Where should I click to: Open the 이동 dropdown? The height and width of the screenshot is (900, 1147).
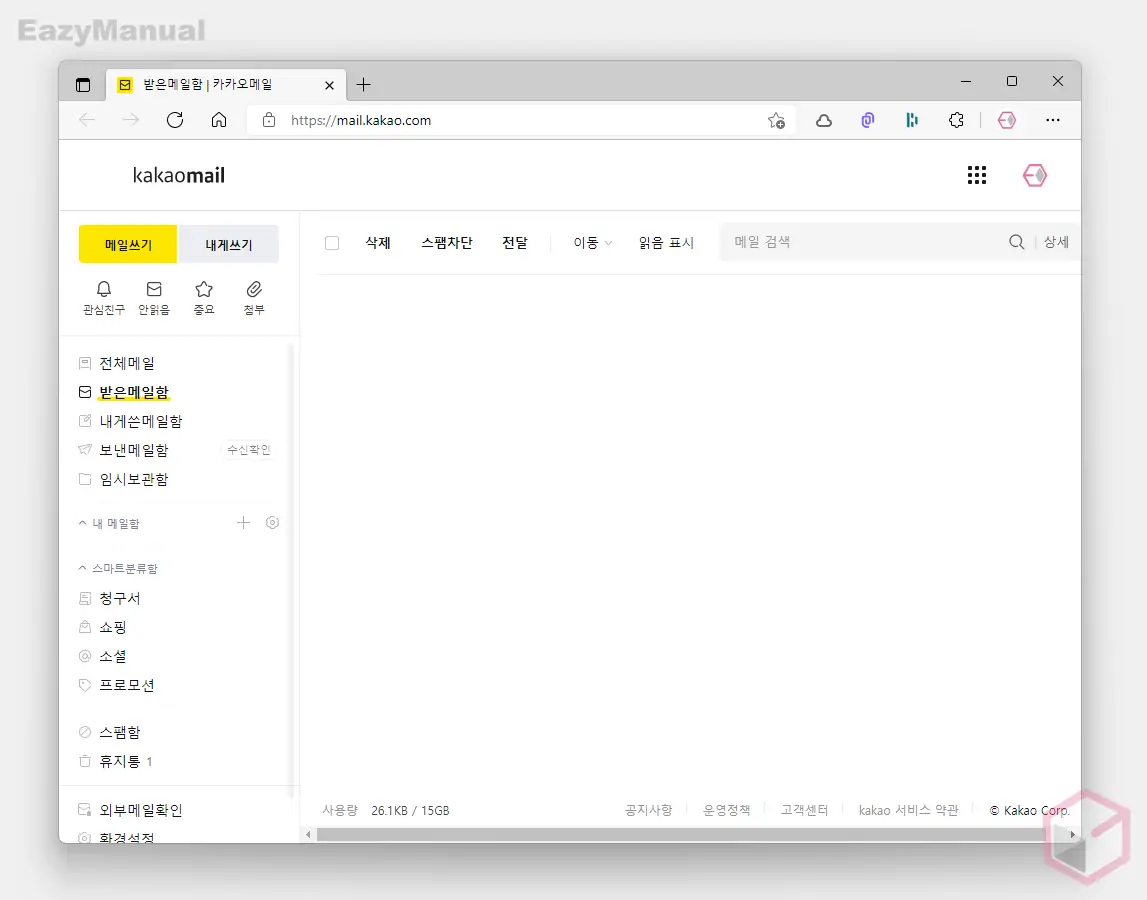tap(593, 243)
